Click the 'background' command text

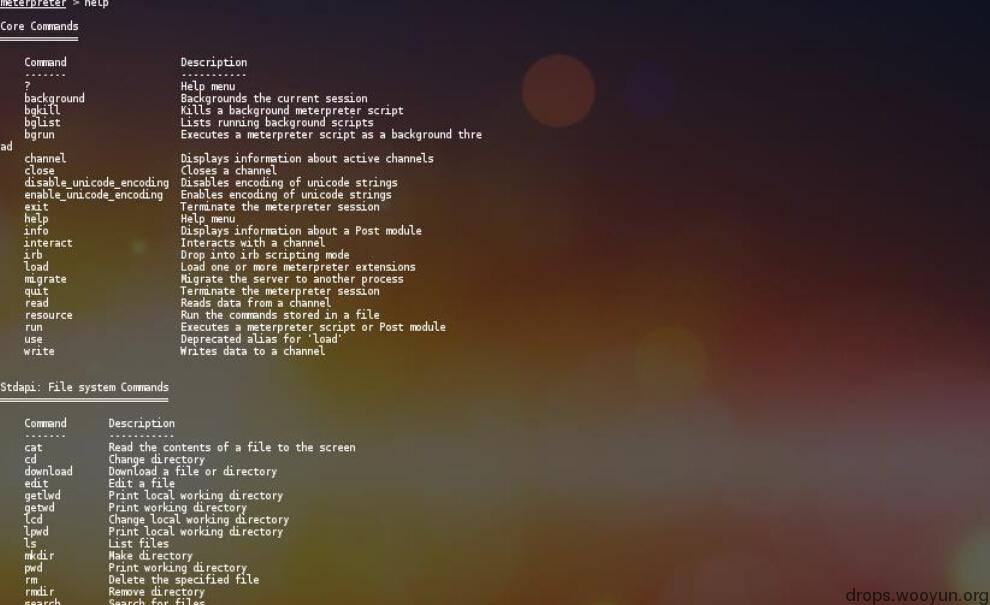[54, 99]
